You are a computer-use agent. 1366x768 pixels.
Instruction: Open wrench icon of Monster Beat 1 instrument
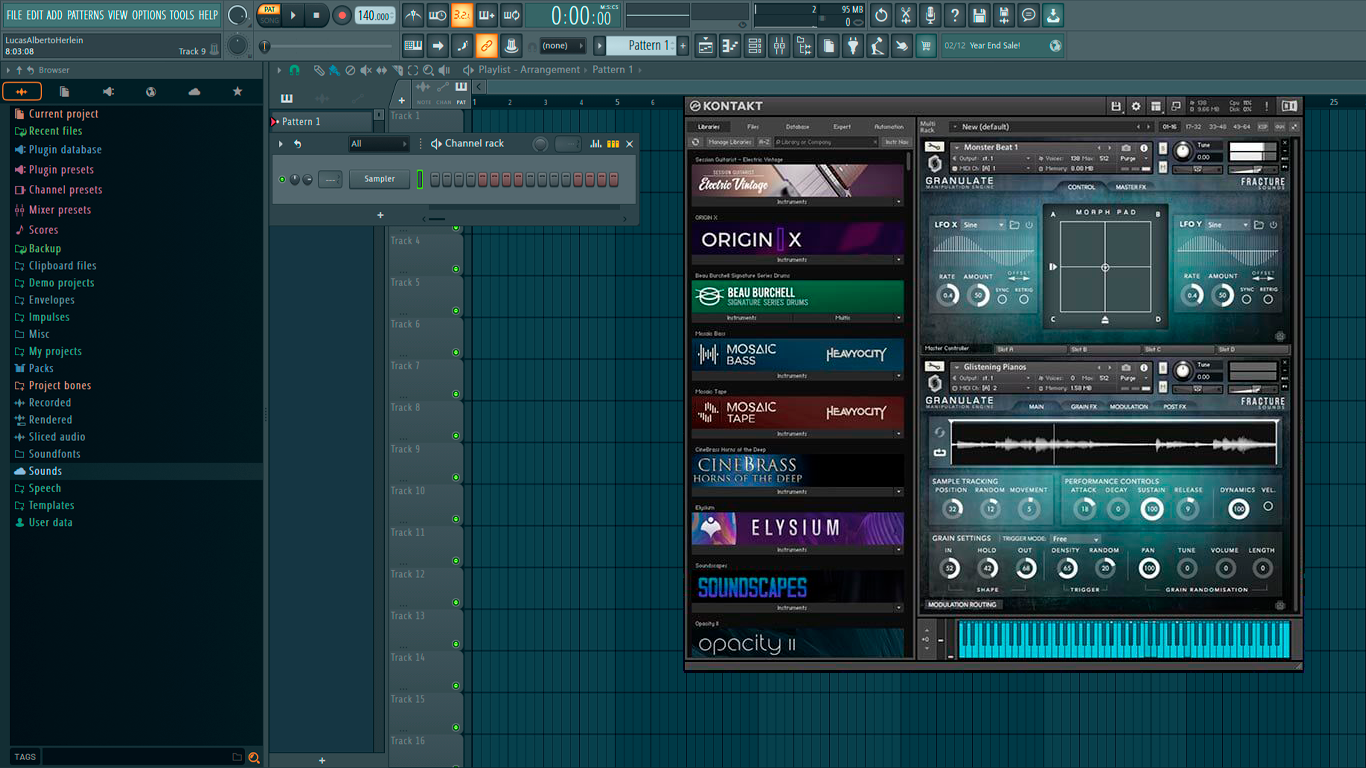coord(934,148)
